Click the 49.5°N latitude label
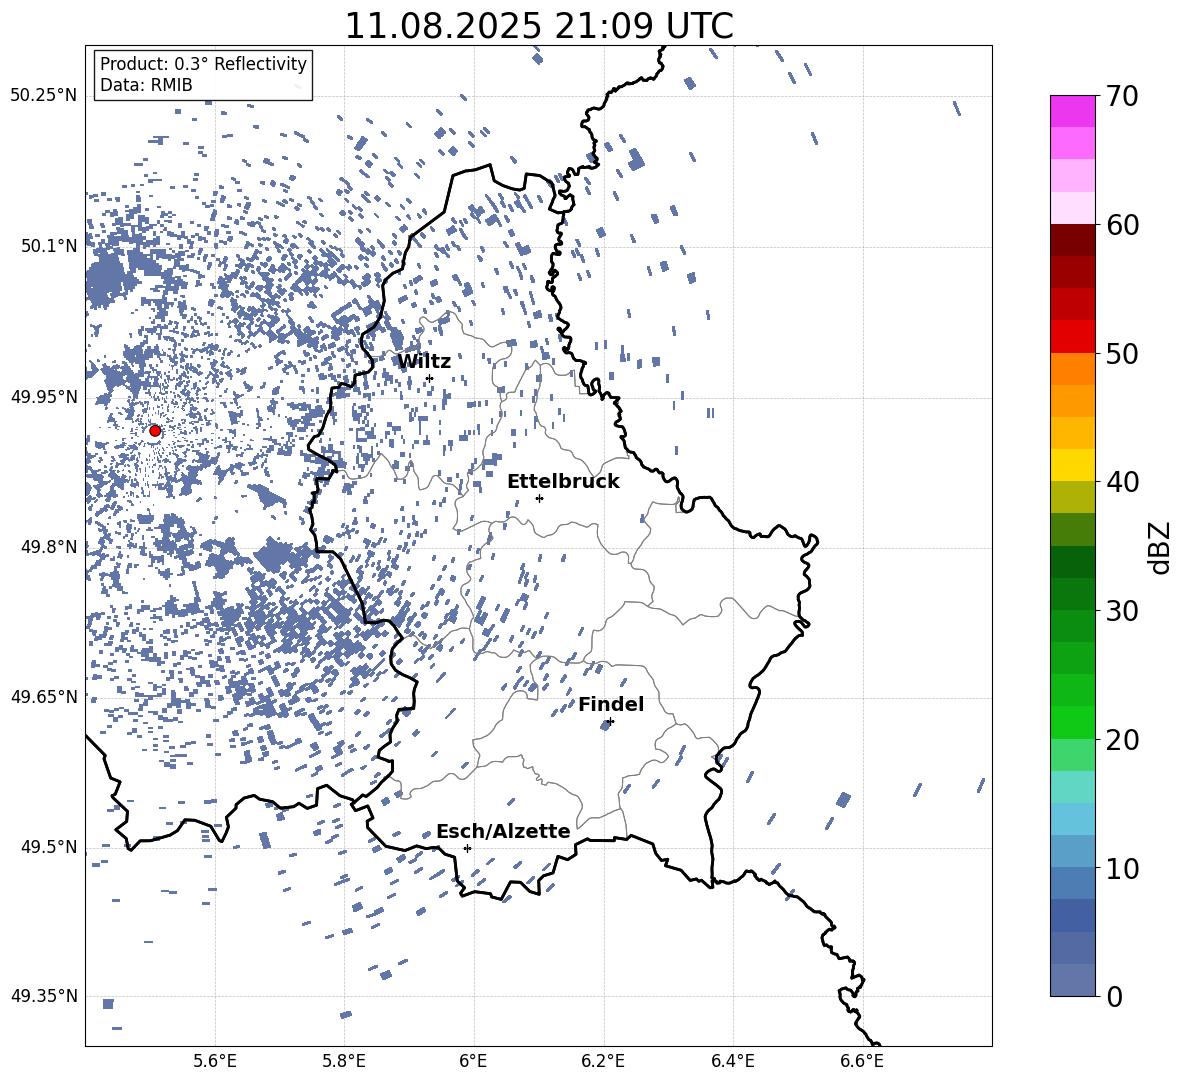 click(49, 847)
